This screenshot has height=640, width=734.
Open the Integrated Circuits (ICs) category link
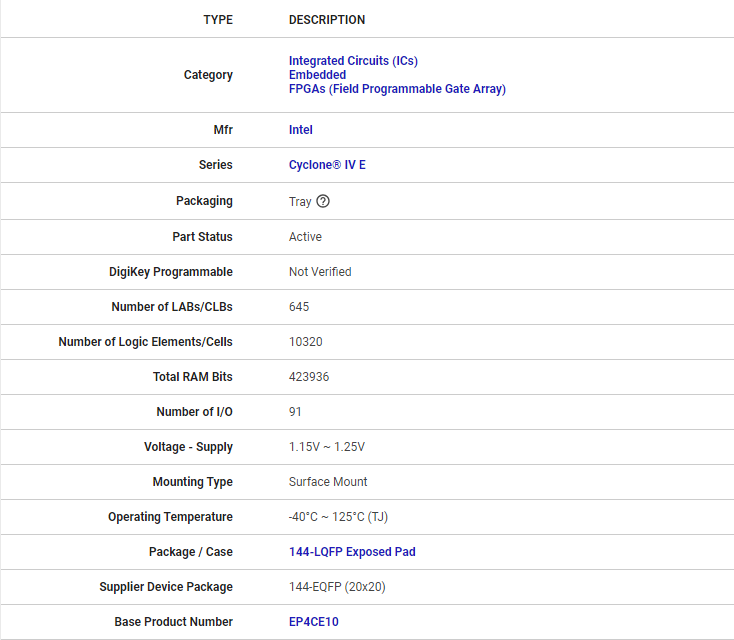pyautogui.click(x=353, y=61)
